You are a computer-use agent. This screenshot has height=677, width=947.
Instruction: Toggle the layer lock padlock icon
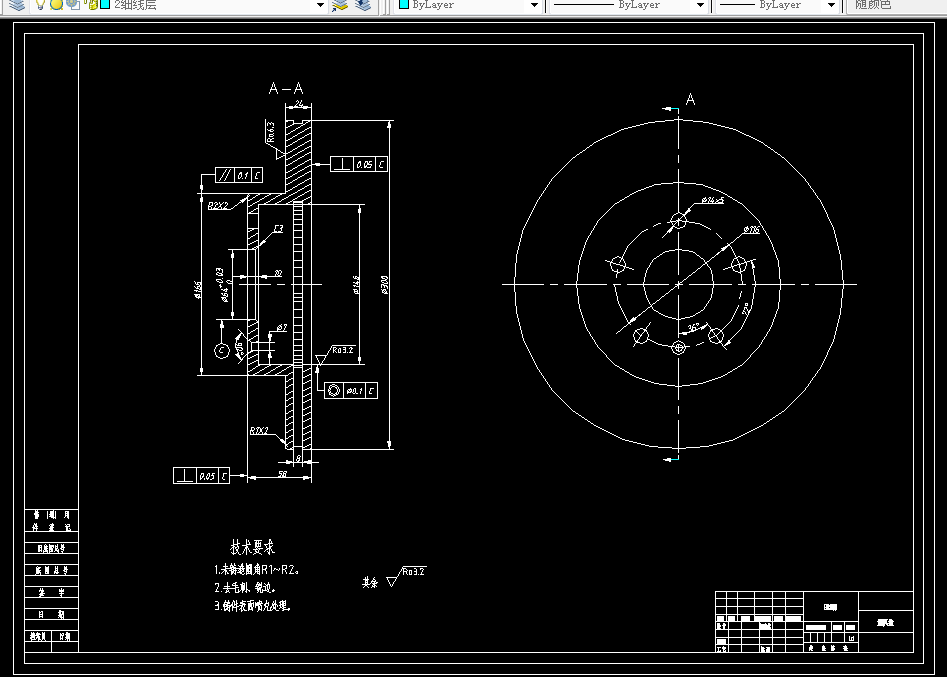click(x=92, y=5)
